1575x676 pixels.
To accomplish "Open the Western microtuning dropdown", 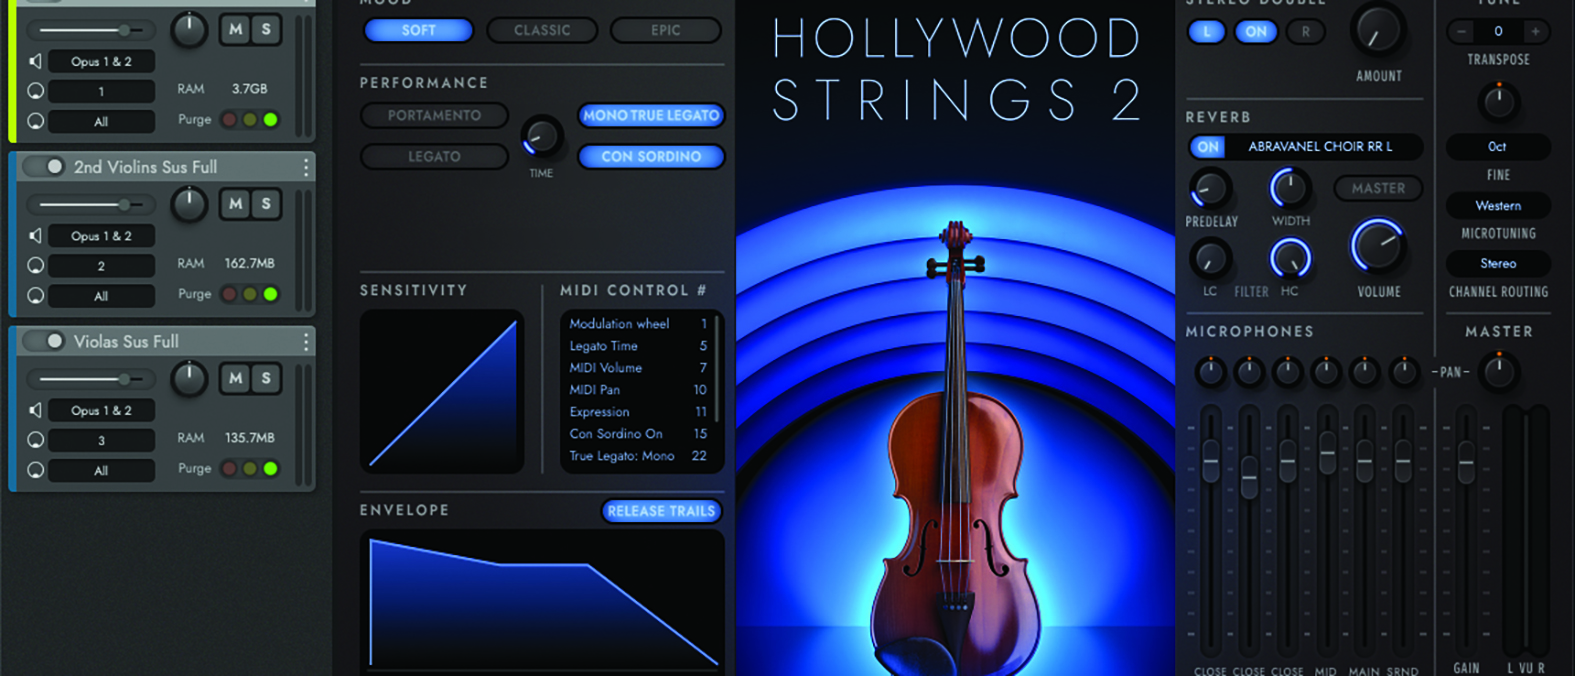I will [x=1497, y=205].
